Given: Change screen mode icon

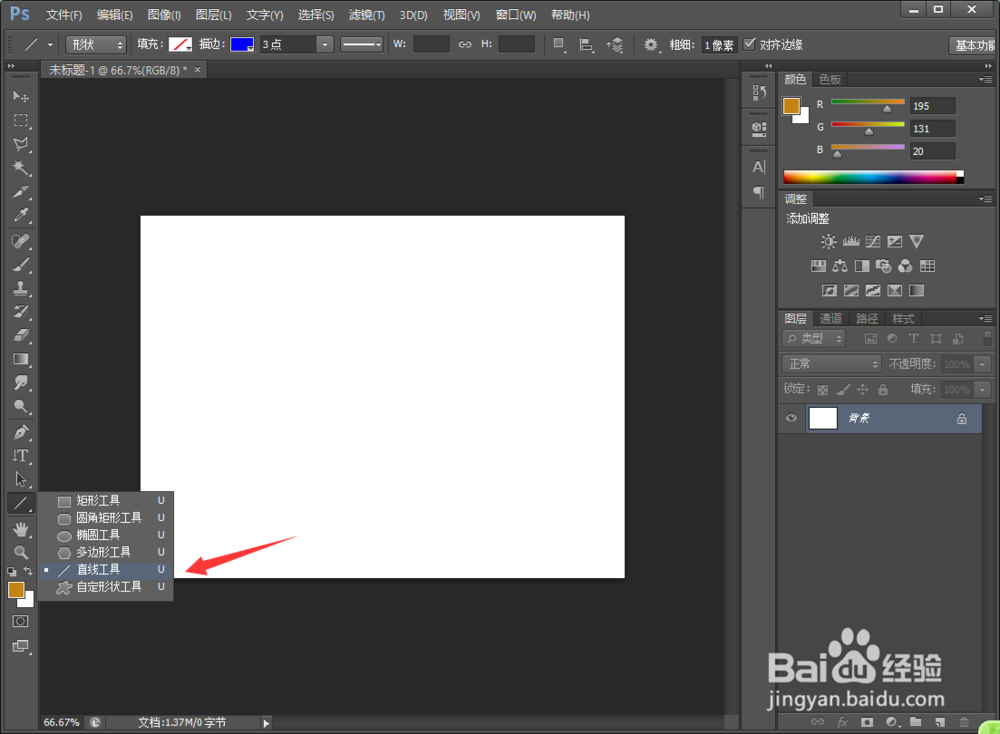Looking at the screenshot, I should click(x=20, y=646).
